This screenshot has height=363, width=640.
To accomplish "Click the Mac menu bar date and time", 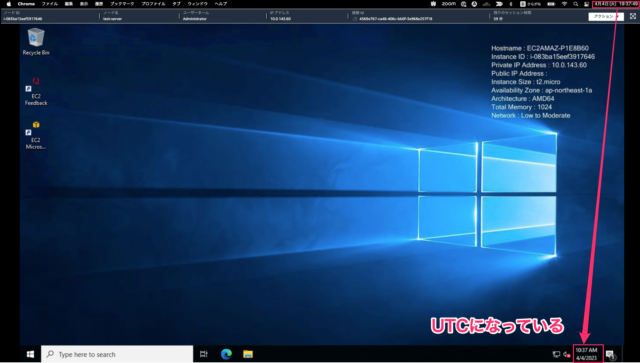I will 616,4.
